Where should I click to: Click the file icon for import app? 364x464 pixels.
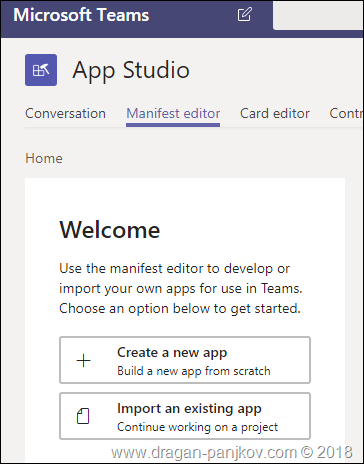pos(83,416)
